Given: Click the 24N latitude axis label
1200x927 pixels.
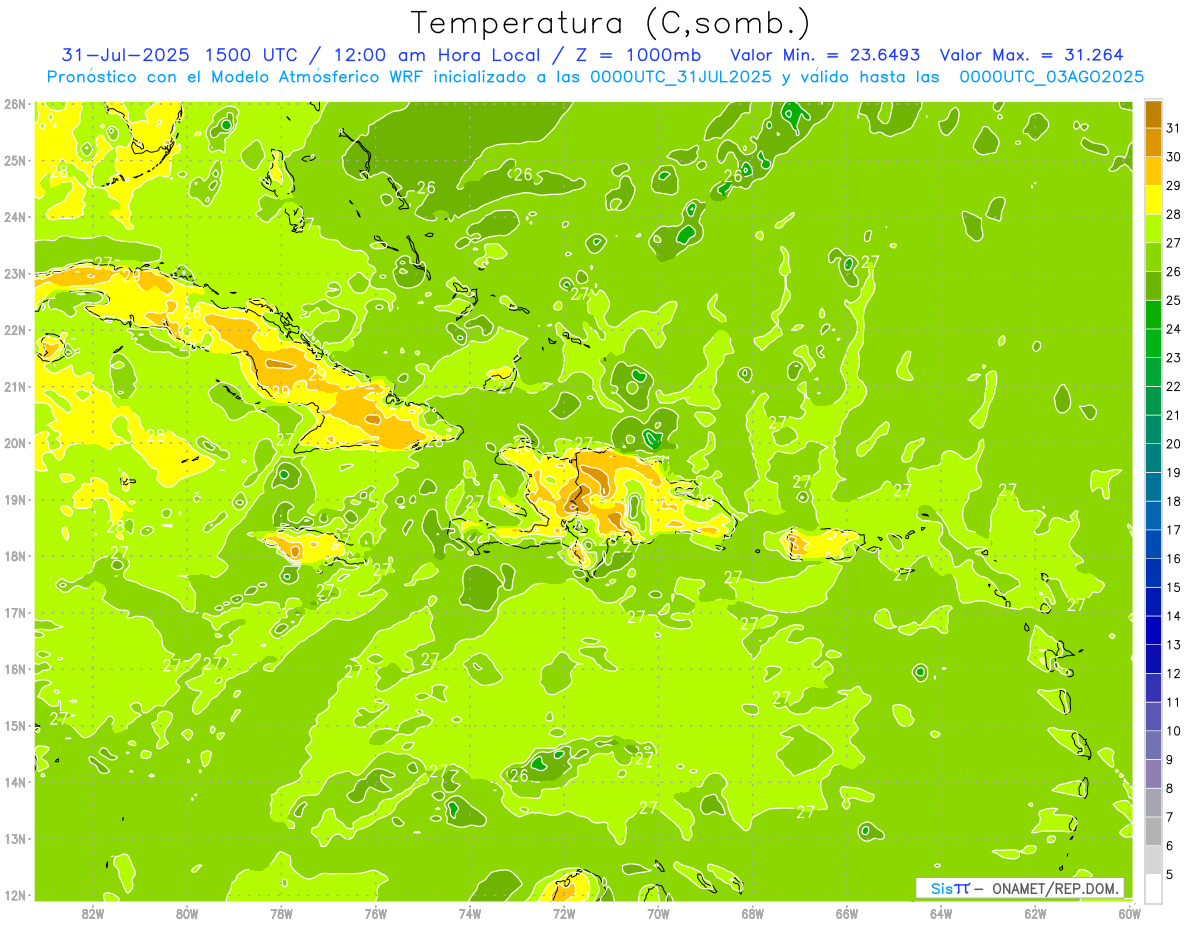Looking at the screenshot, I should coord(14,217).
